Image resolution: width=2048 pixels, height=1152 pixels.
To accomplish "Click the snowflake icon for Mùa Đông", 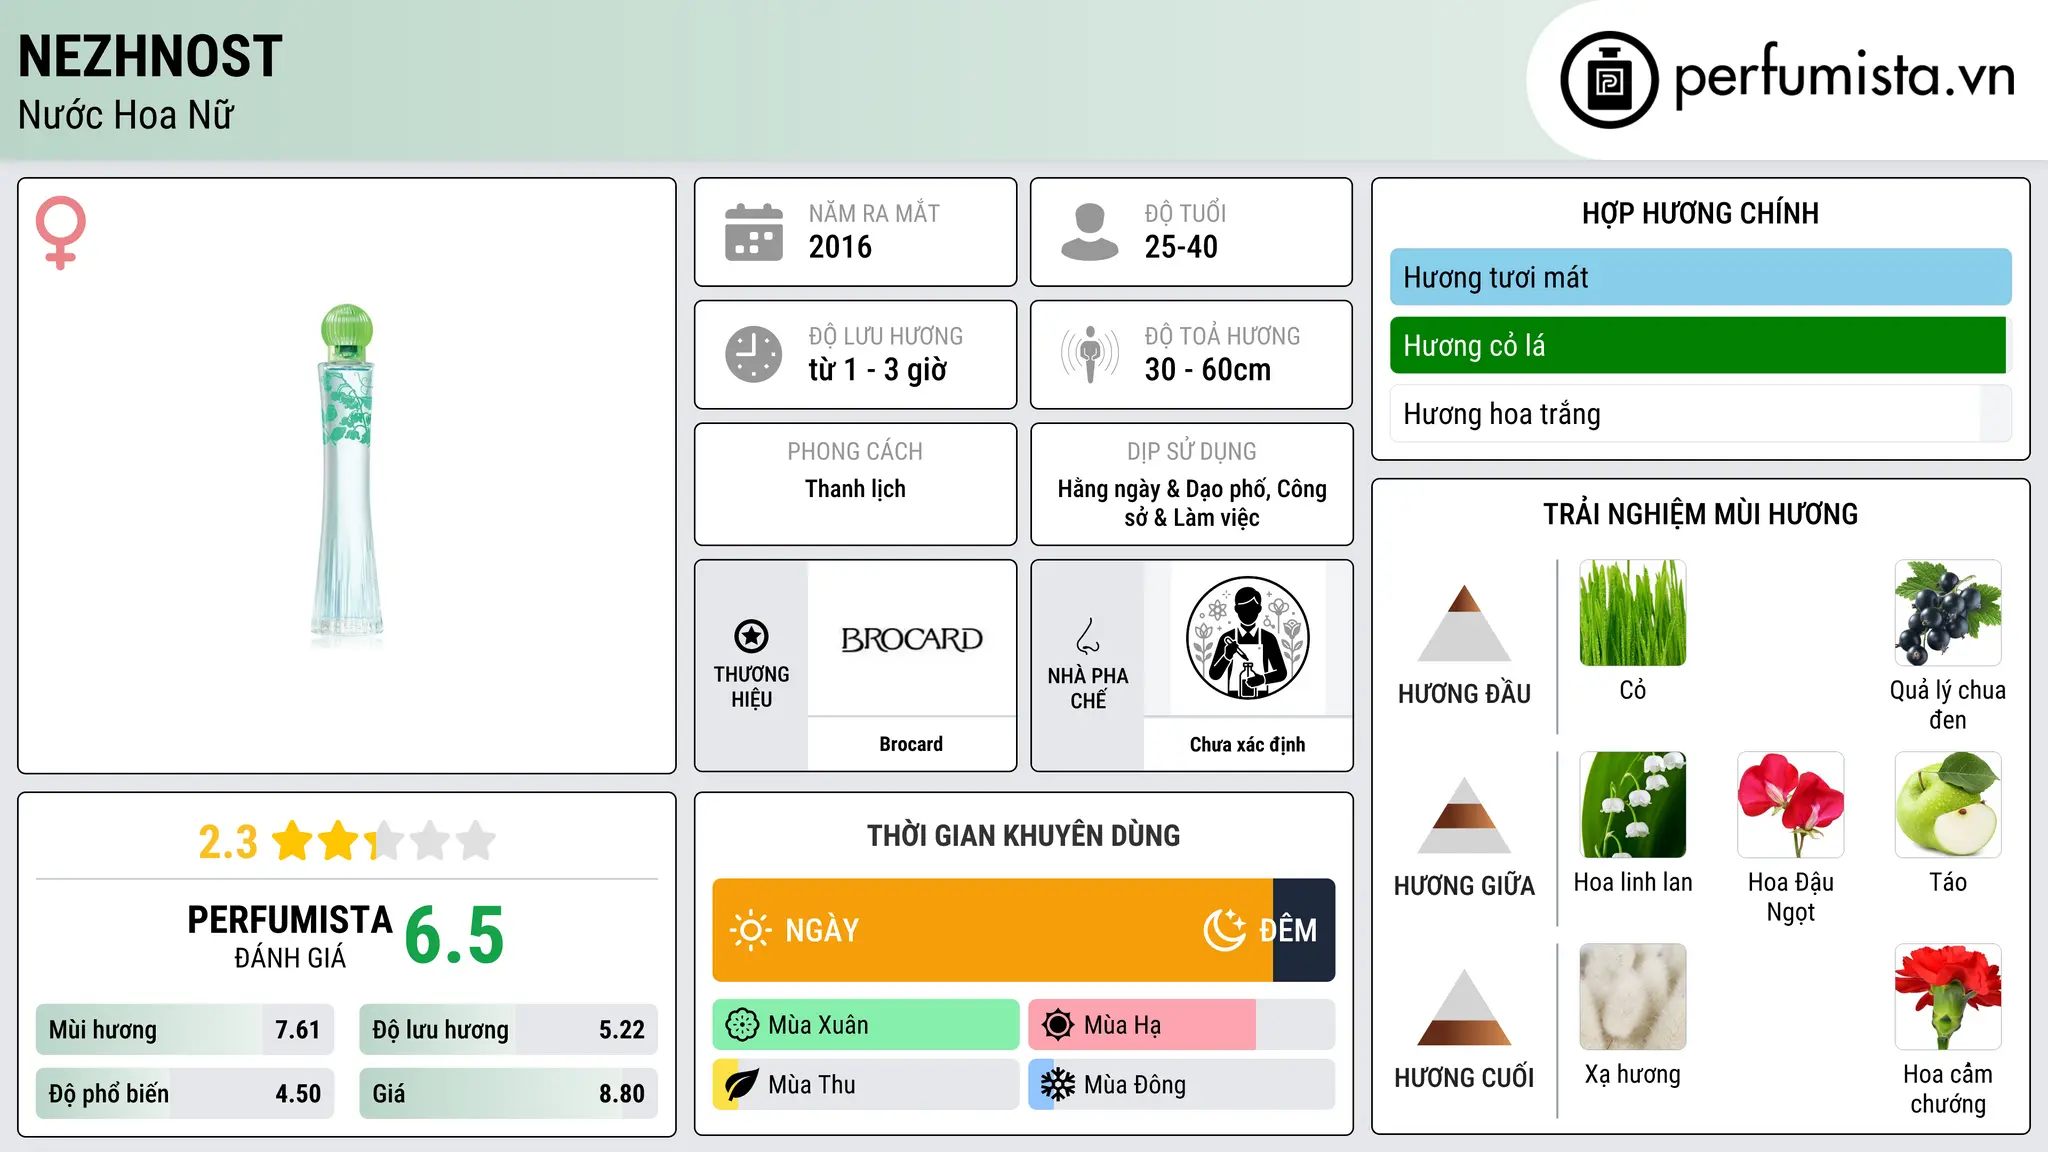I will pyautogui.click(x=1058, y=1085).
